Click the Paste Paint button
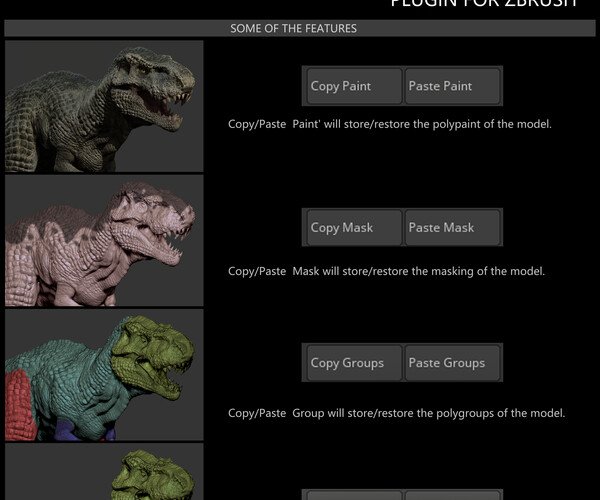 pos(452,86)
